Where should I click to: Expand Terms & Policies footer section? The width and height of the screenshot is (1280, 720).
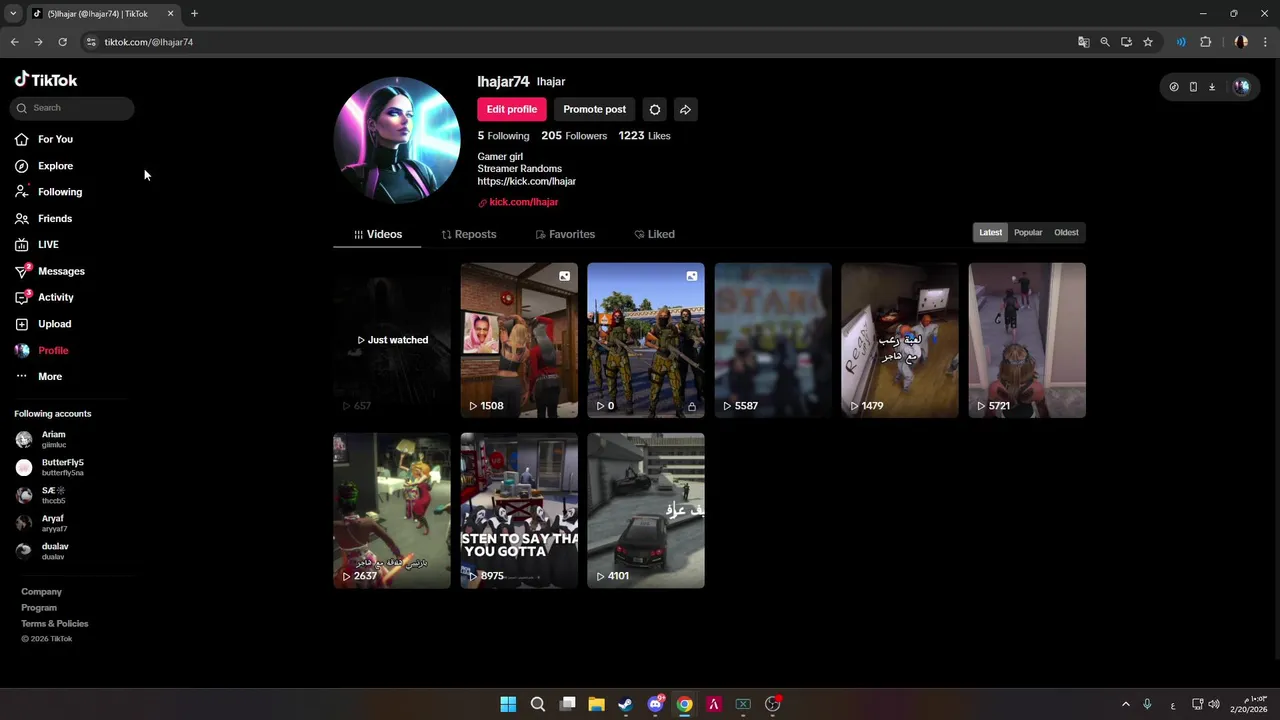click(55, 624)
